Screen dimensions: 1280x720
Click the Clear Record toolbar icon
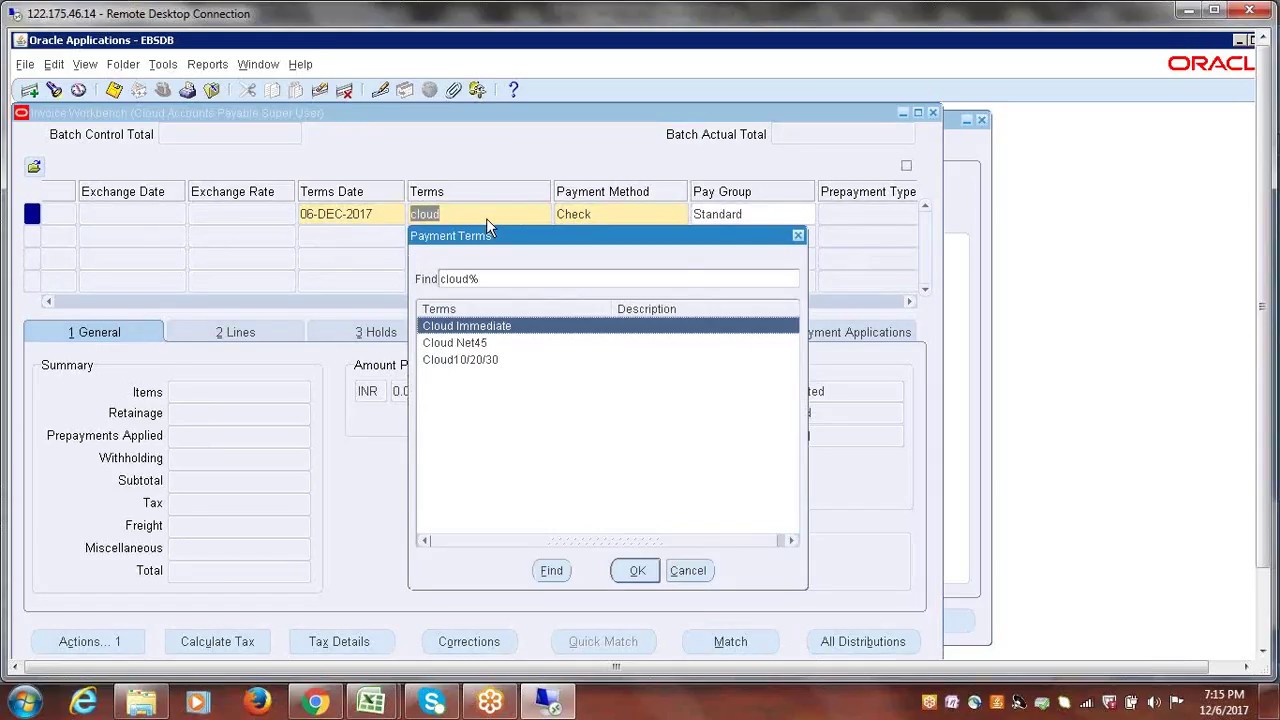click(320, 90)
